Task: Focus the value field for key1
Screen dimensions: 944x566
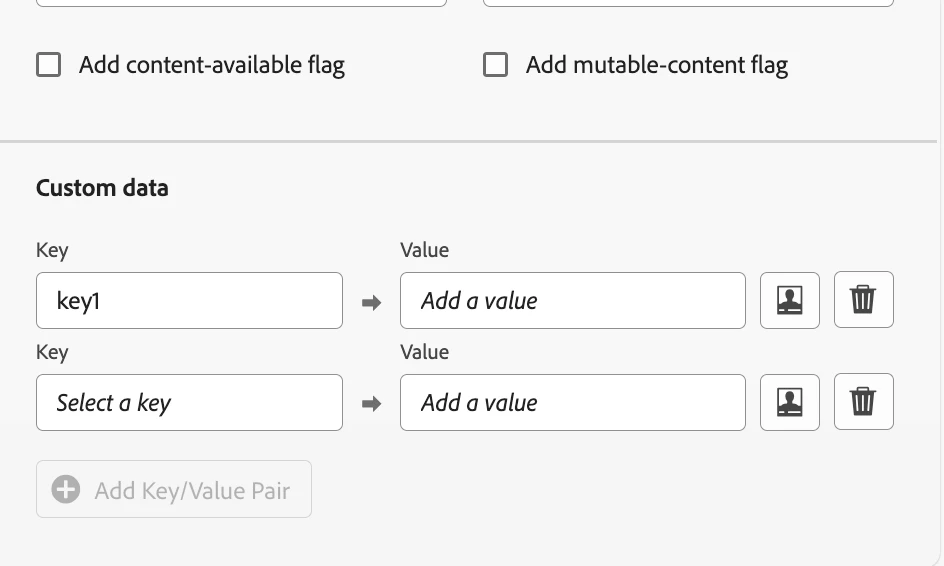Action: pyautogui.click(x=572, y=300)
